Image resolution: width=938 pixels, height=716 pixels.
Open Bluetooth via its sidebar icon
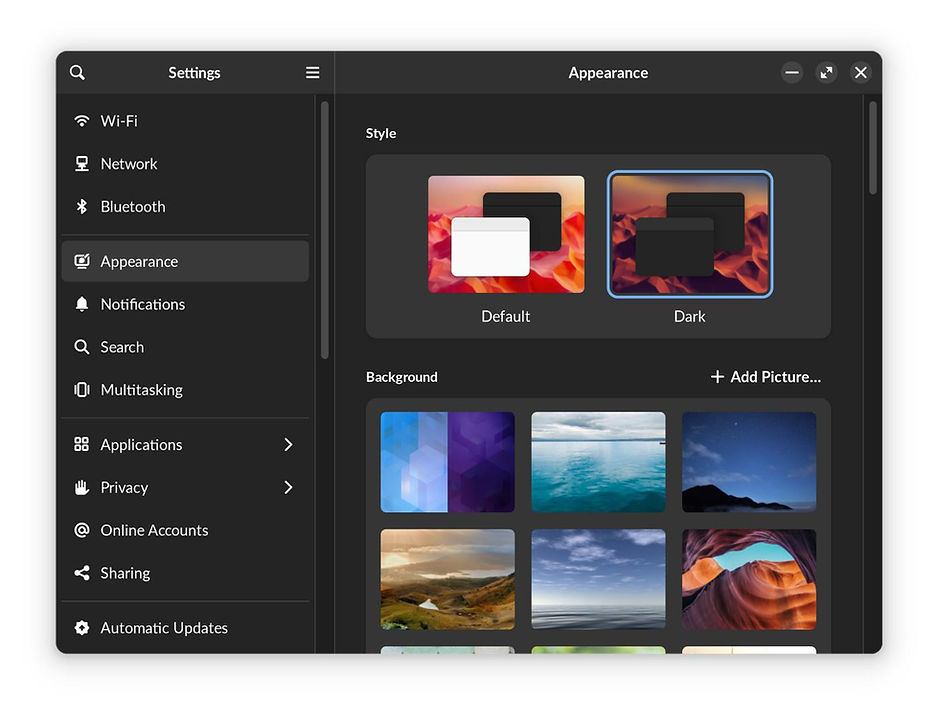click(81, 206)
